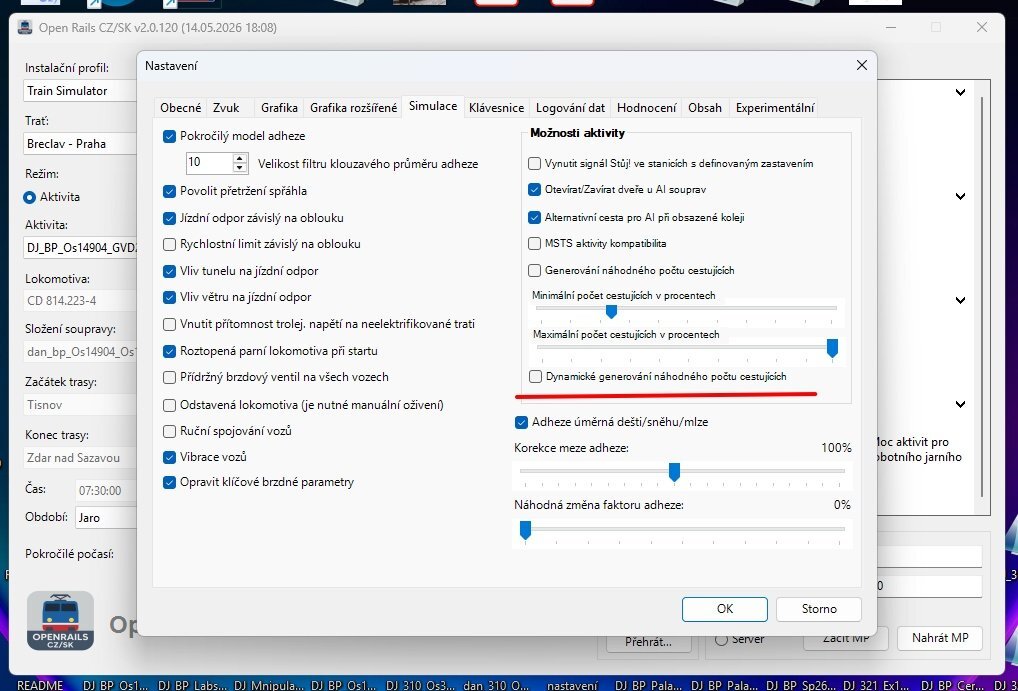Viewport: 1018px width, 691px height.
Task: Toggle Vibrace vozů checkbox
Action: click(x=169, y=457)
